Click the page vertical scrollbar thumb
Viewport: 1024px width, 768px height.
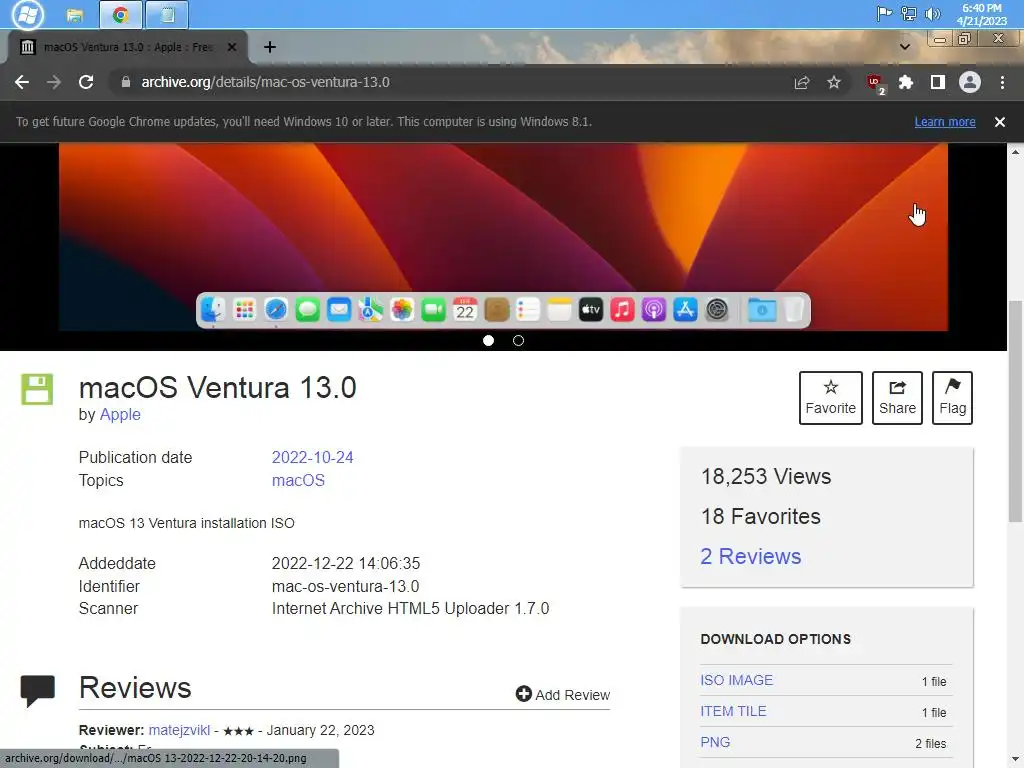click(x=1016, y=411)
